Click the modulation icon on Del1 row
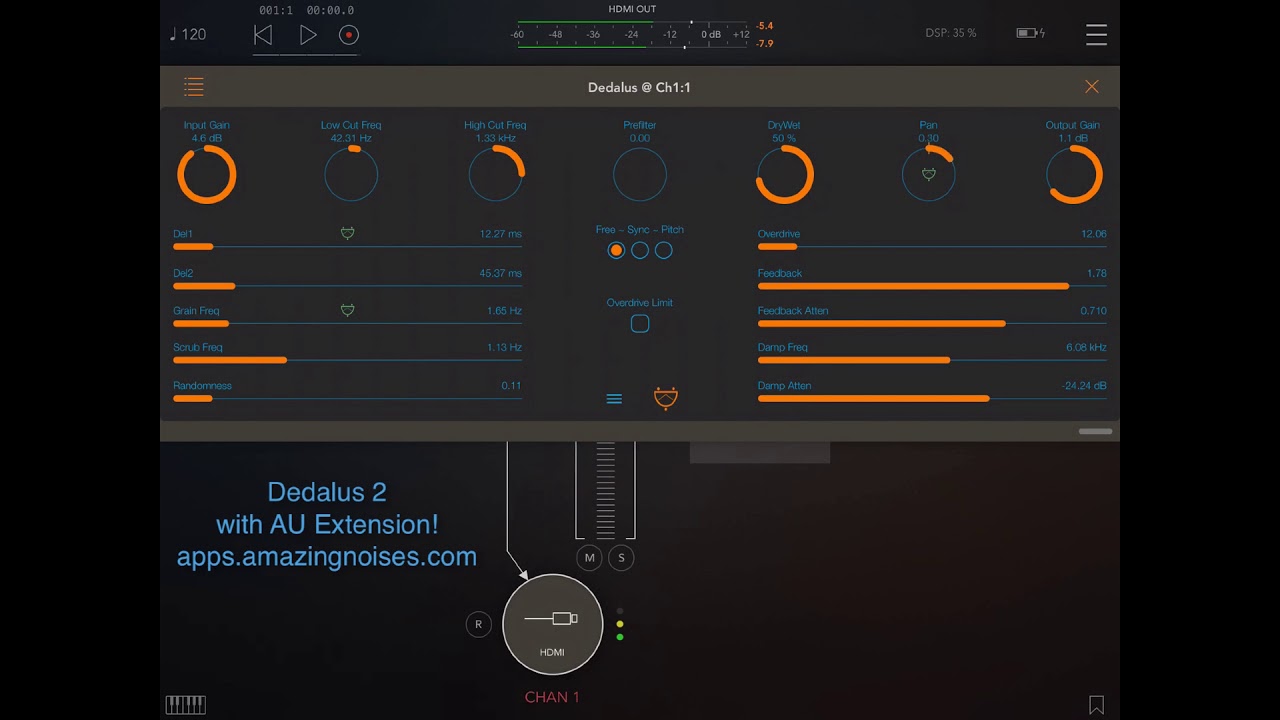1280x720 pixels. point(347,233)
